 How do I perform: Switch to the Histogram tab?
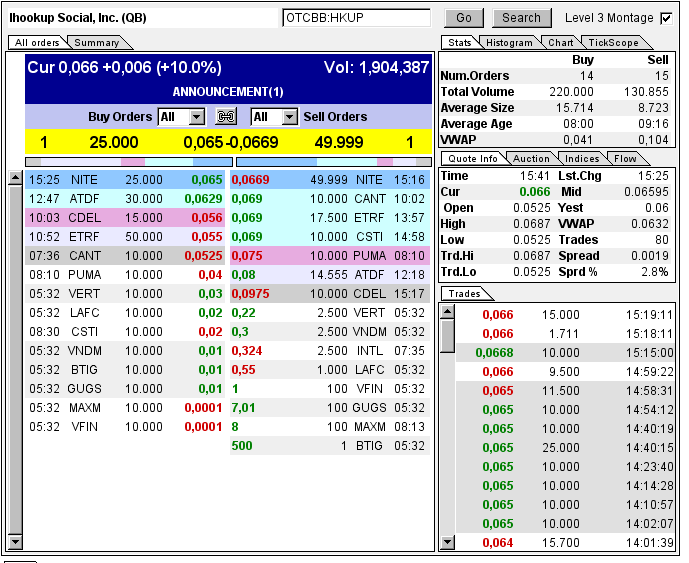(509, 43)
